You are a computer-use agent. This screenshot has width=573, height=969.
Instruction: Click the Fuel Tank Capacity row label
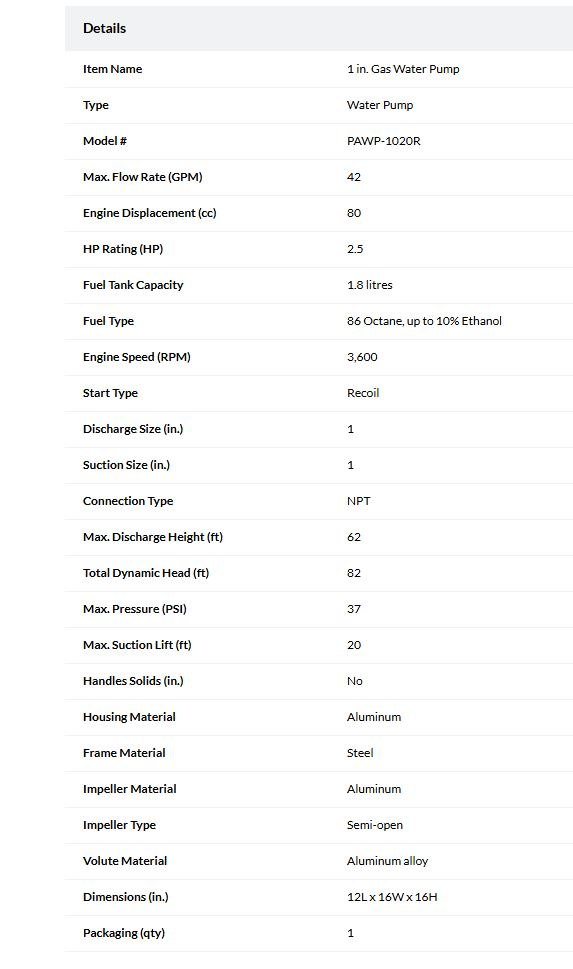click(x=133, y=285)
